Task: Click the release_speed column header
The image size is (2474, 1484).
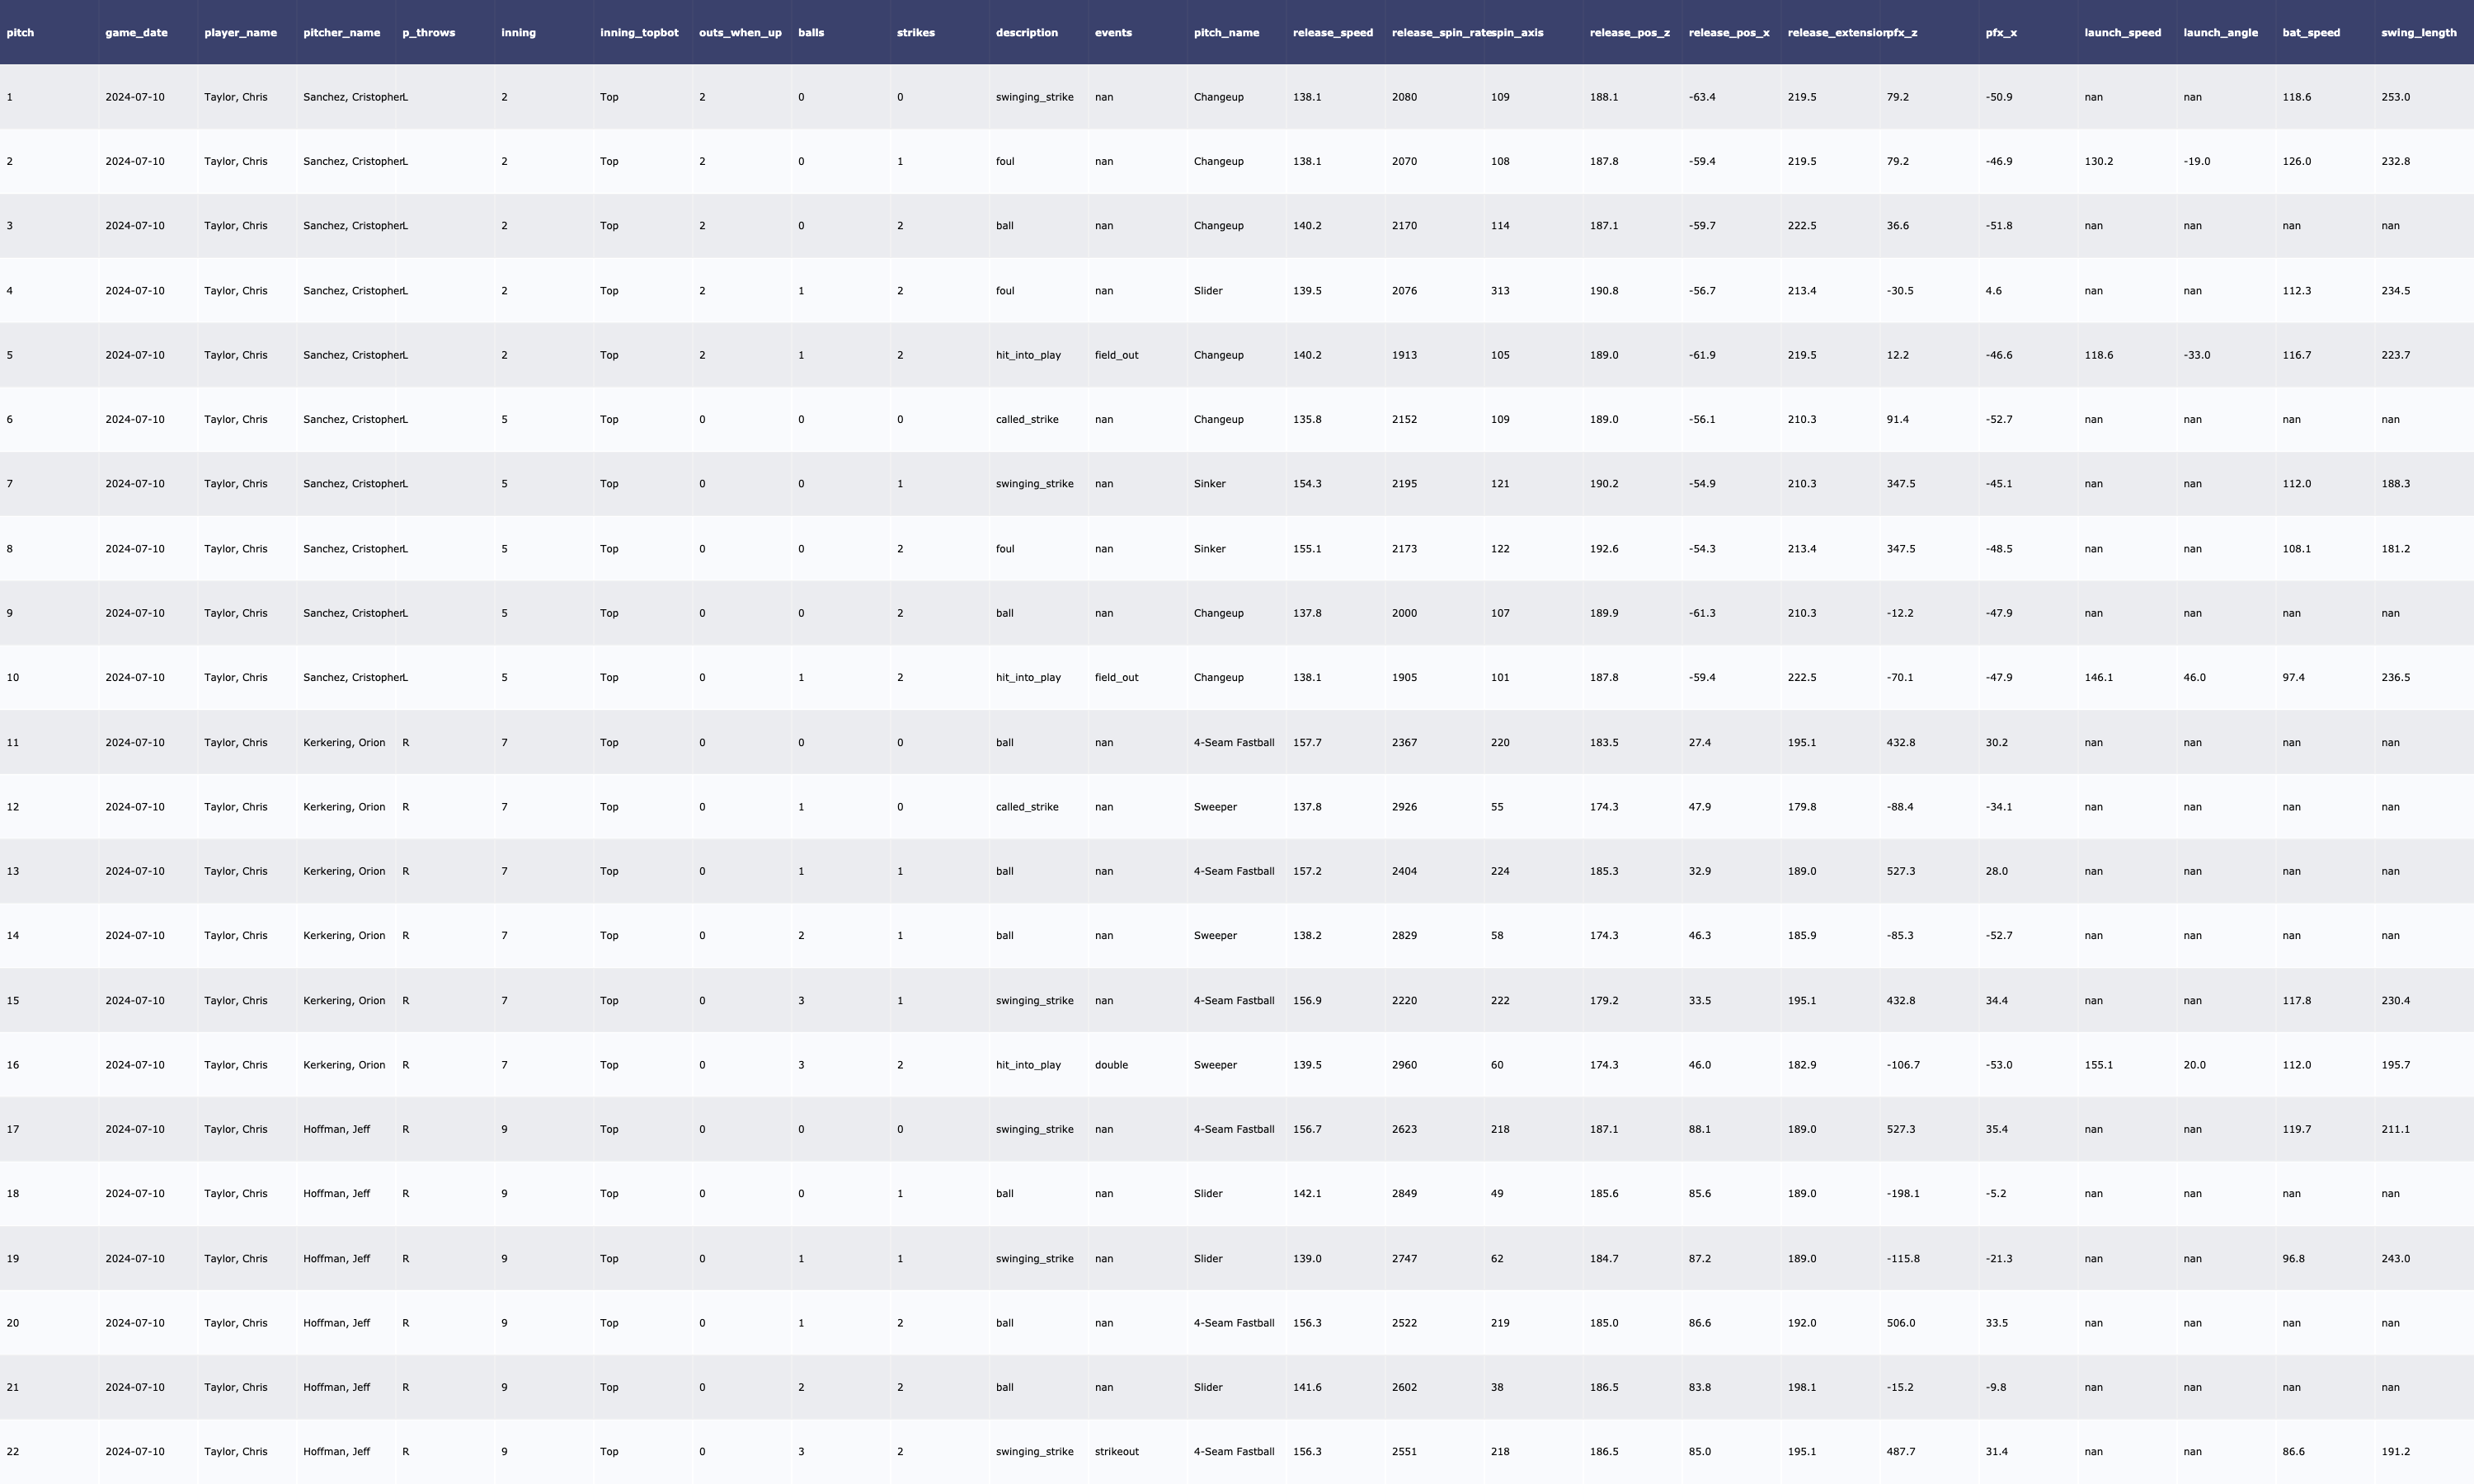Action: (1332, 32)
